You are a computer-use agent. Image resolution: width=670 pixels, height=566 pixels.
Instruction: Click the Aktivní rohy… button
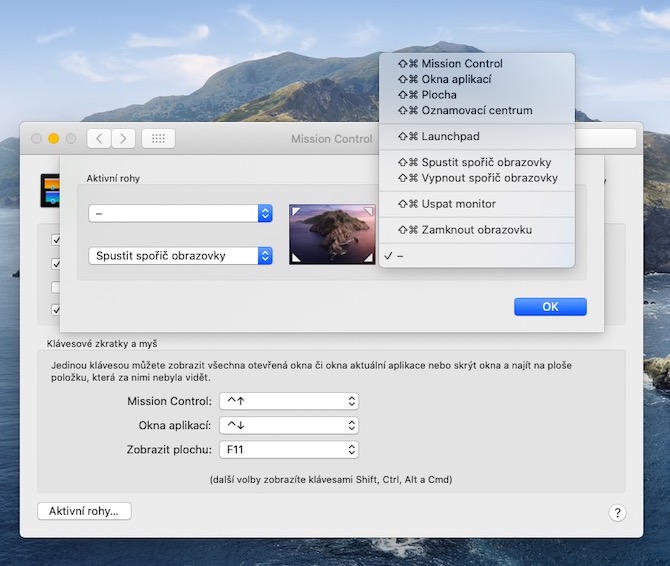pyautogui.click(x=84, y=511)
